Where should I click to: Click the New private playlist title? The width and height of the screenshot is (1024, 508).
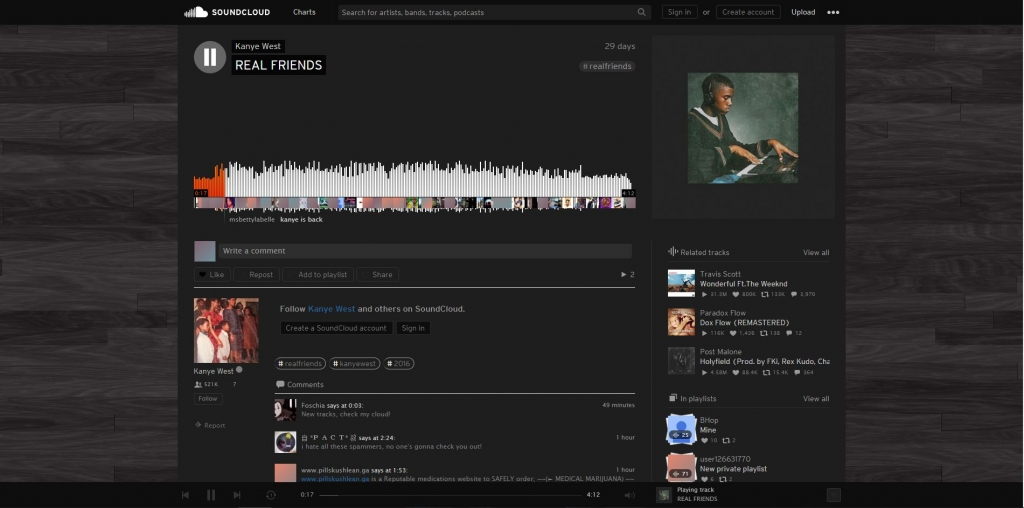(733, 469)
